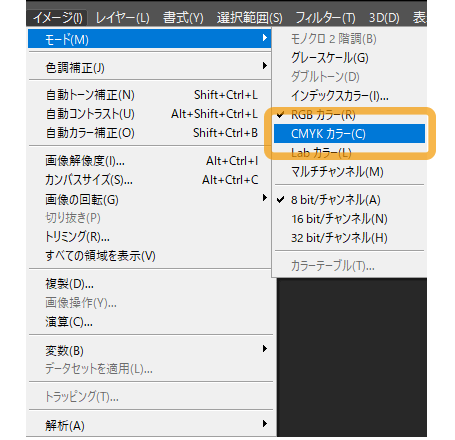Image resolution: width=455 pixels, height=440 pixels.
Task: Expand the 変数(B) submenu
Action: click(x=149, y=350)
